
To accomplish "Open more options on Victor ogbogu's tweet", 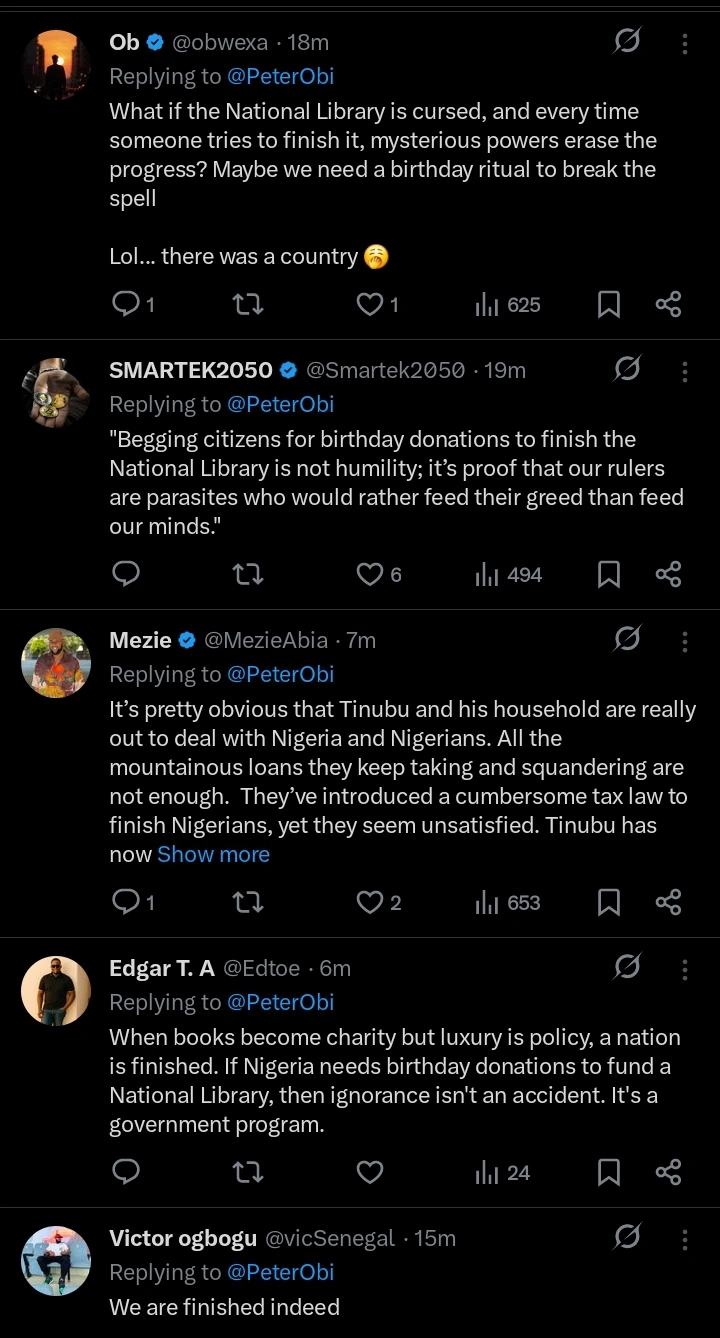I will point(685,1239).
